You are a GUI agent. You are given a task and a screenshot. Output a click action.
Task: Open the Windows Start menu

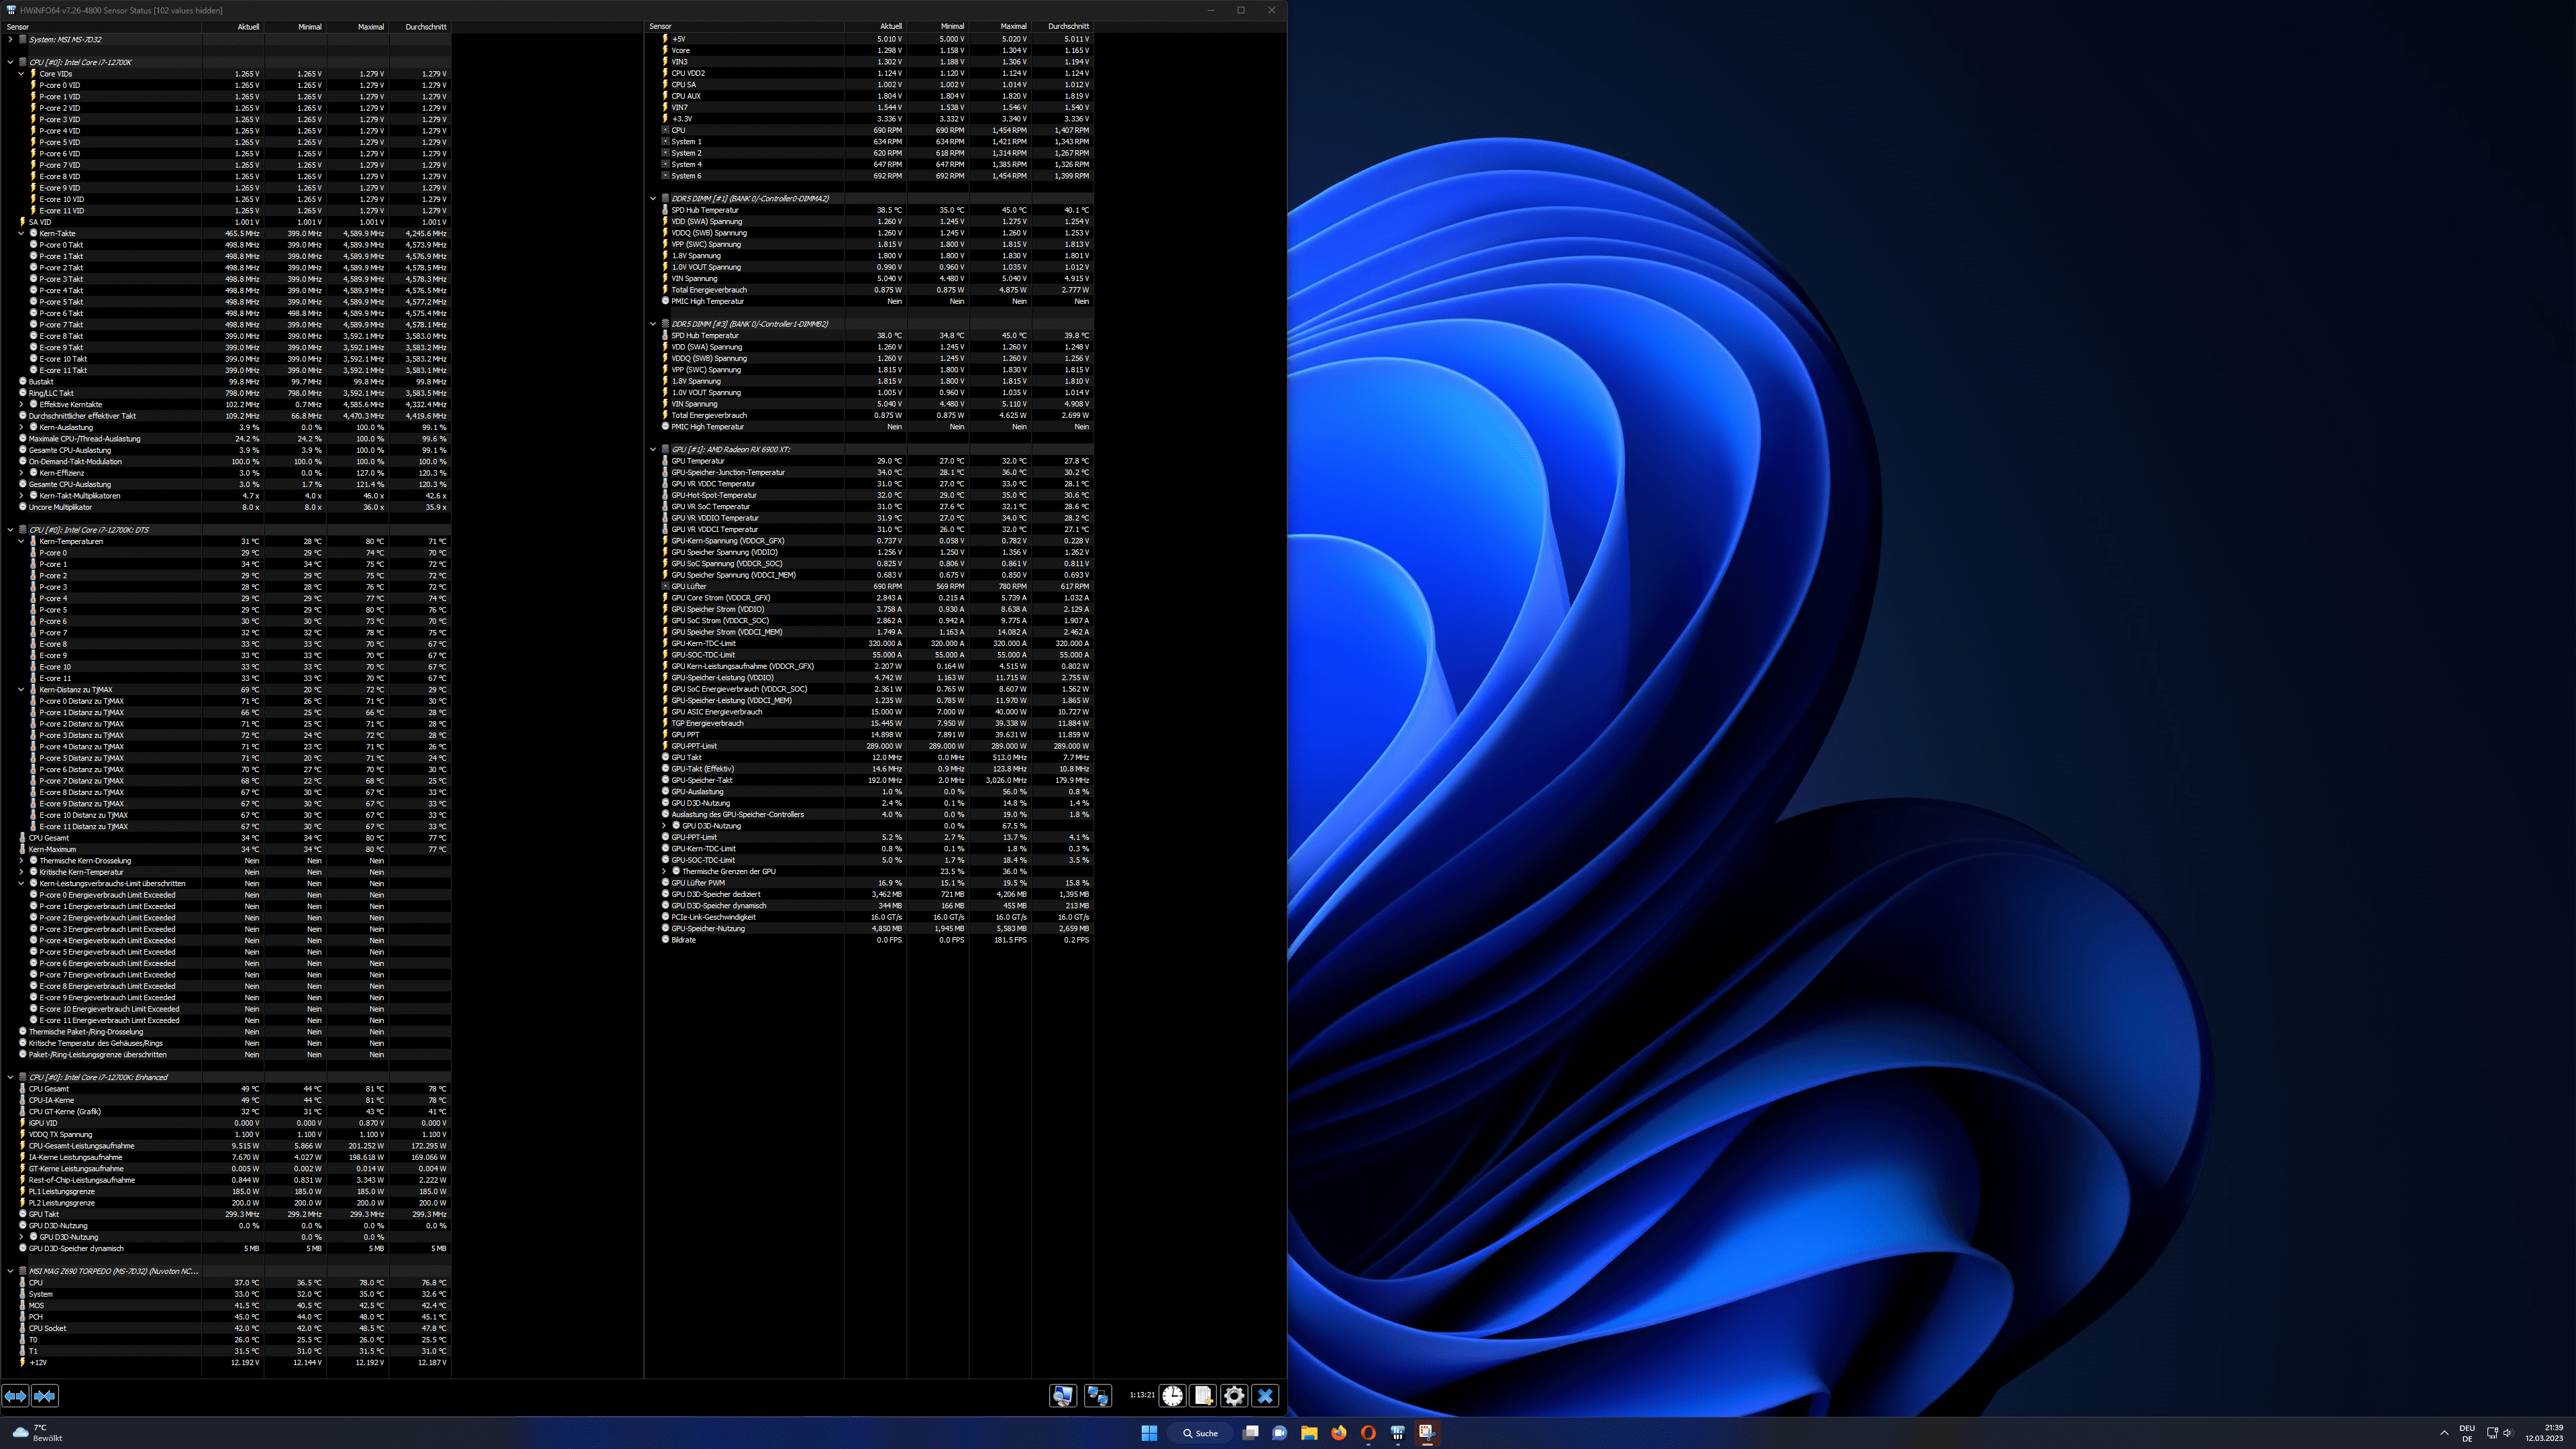[1149, 1433]
